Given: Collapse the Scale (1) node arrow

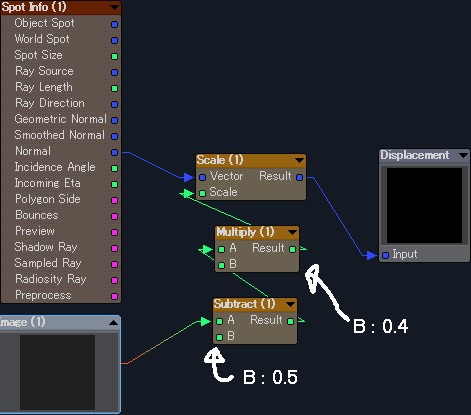Looking at the screenshot, I should (x=299, y=161).
